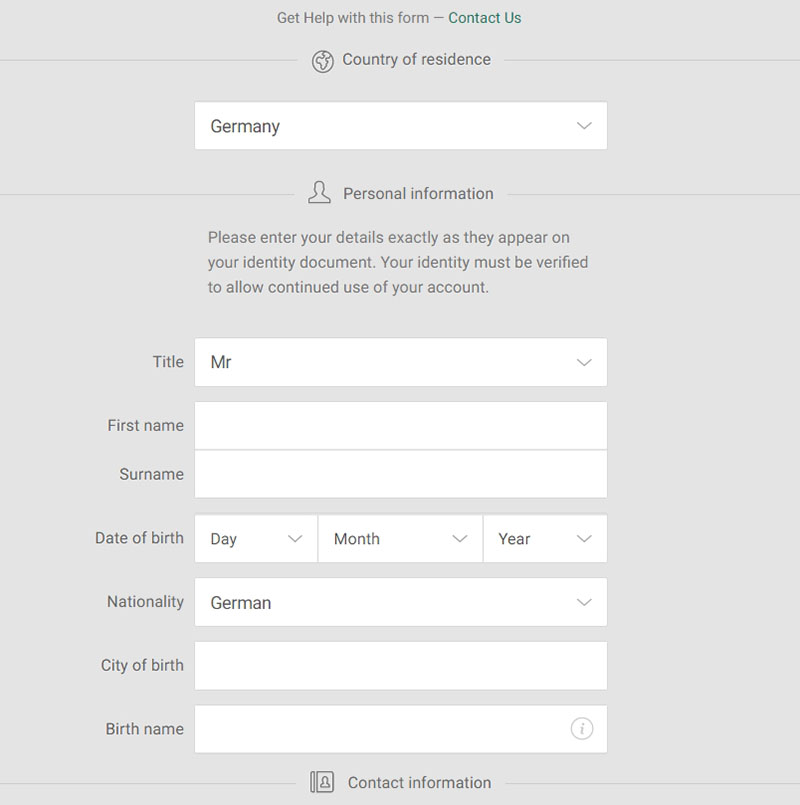
Task: Click the Contact information section heading
Action: [x=420, y=782]
